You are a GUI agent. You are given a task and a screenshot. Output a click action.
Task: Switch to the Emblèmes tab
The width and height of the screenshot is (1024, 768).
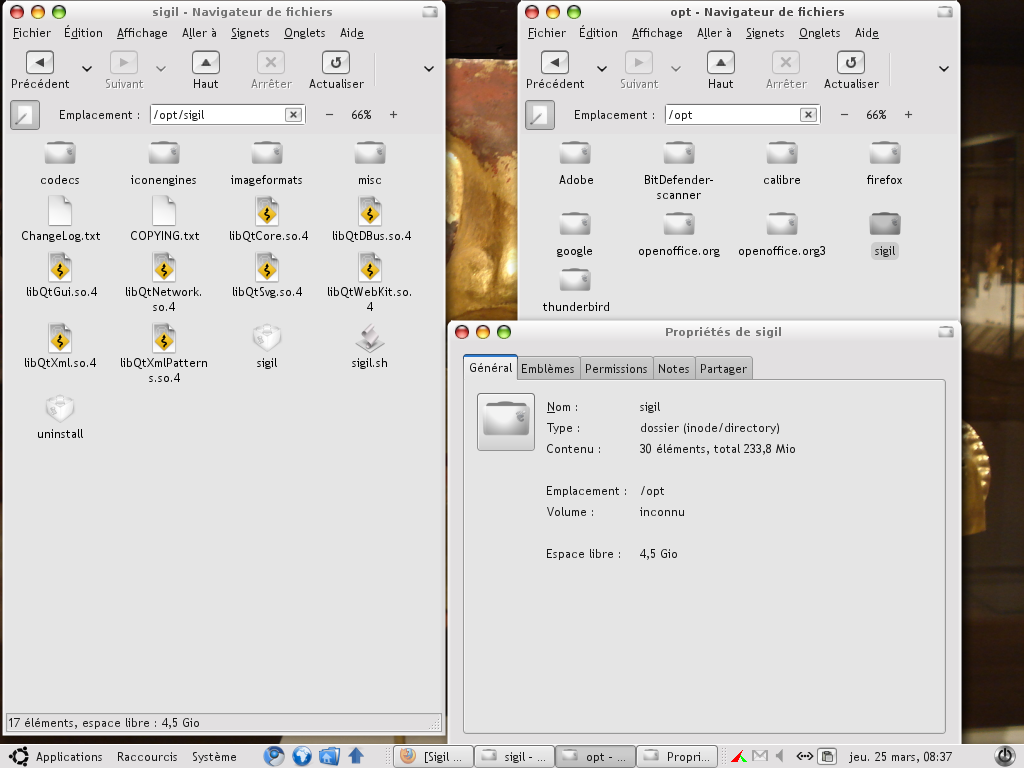(x=548, y=368)
